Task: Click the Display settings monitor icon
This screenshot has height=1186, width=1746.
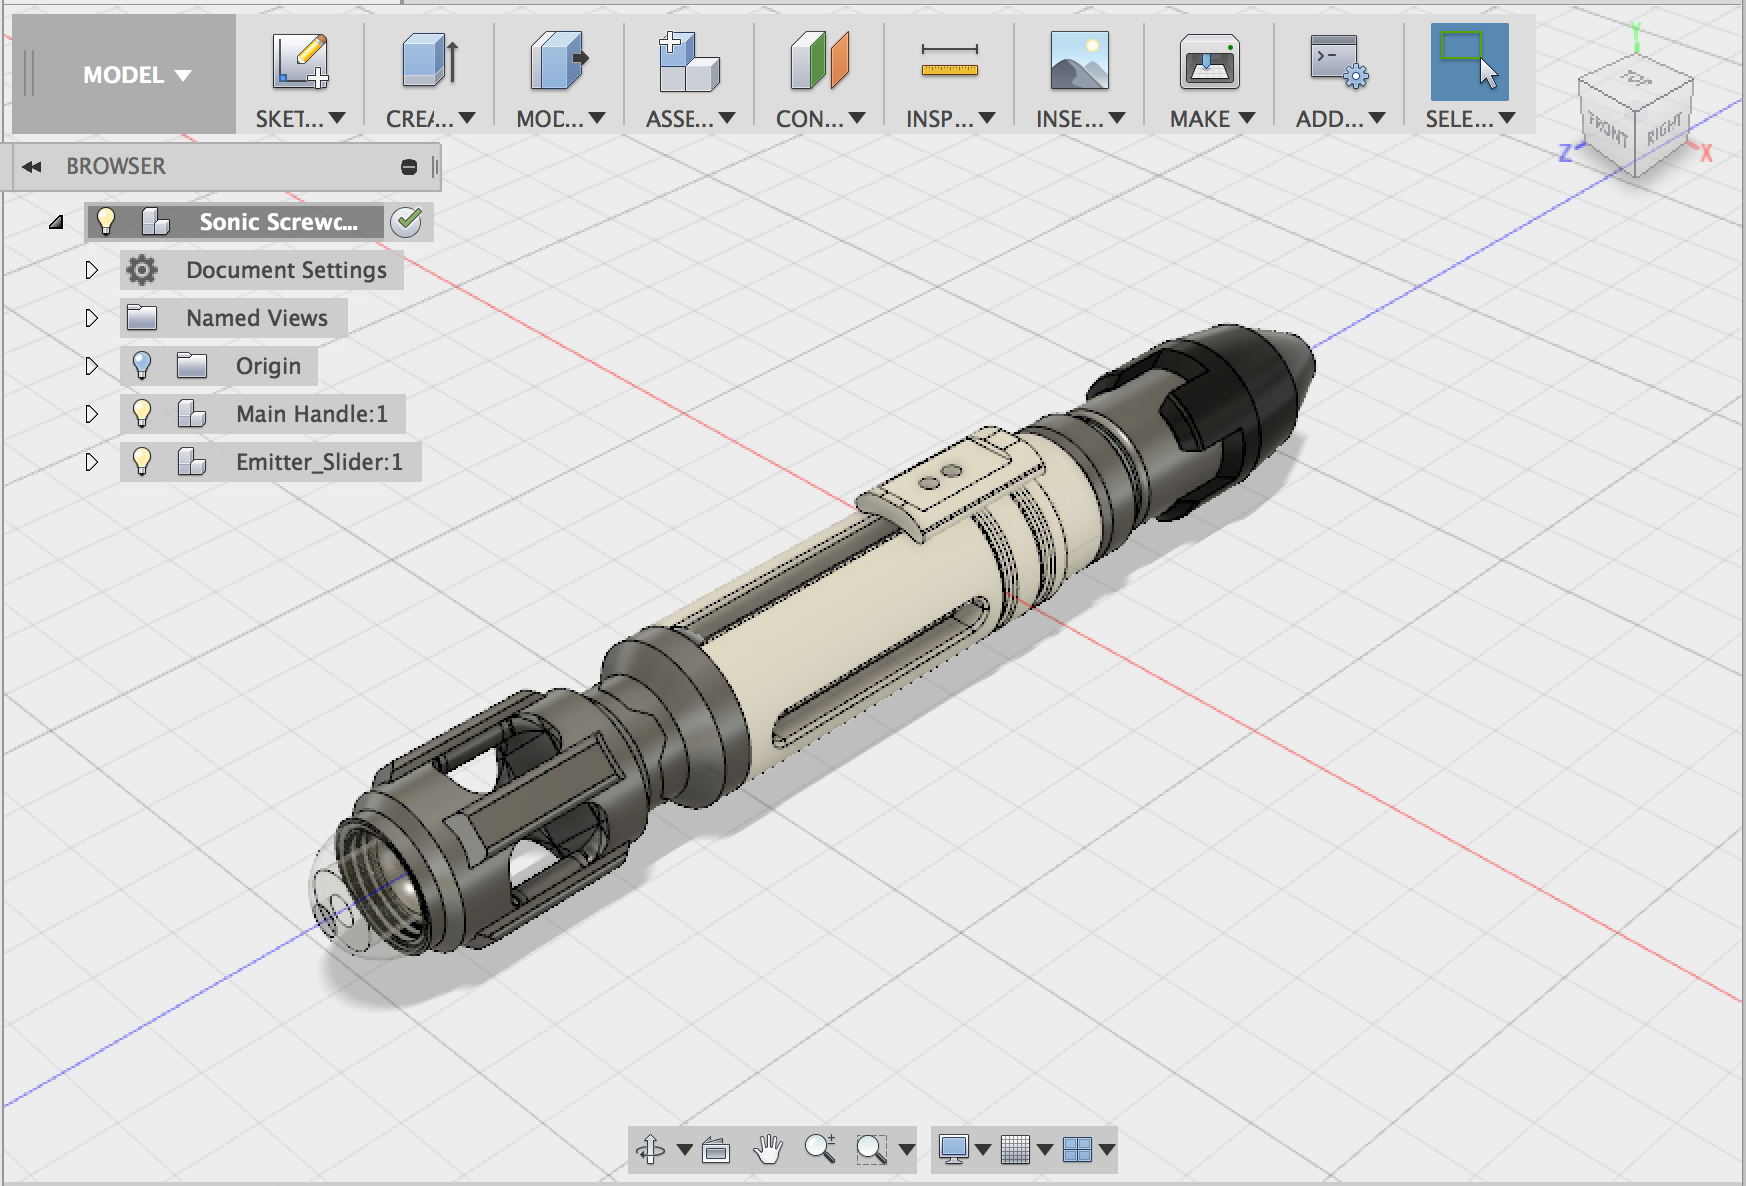Action: tap(954, 1150)
